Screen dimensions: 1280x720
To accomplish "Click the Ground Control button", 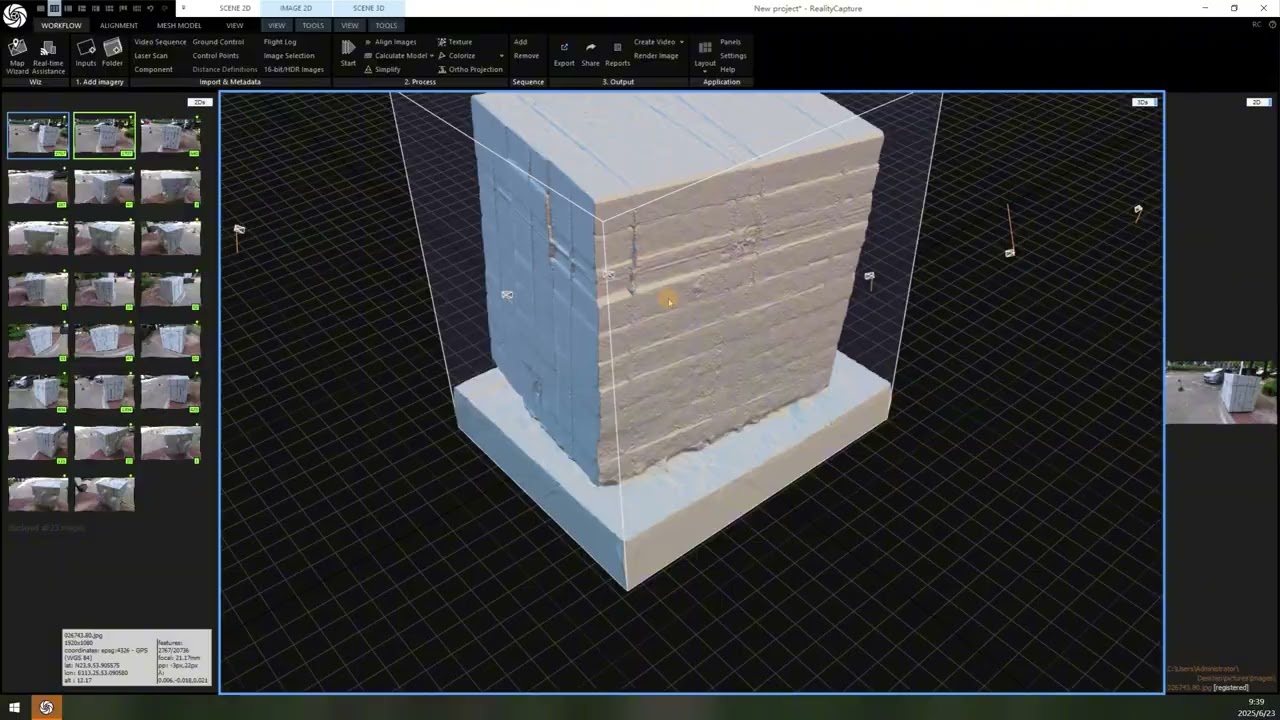I will coord(218,42).
